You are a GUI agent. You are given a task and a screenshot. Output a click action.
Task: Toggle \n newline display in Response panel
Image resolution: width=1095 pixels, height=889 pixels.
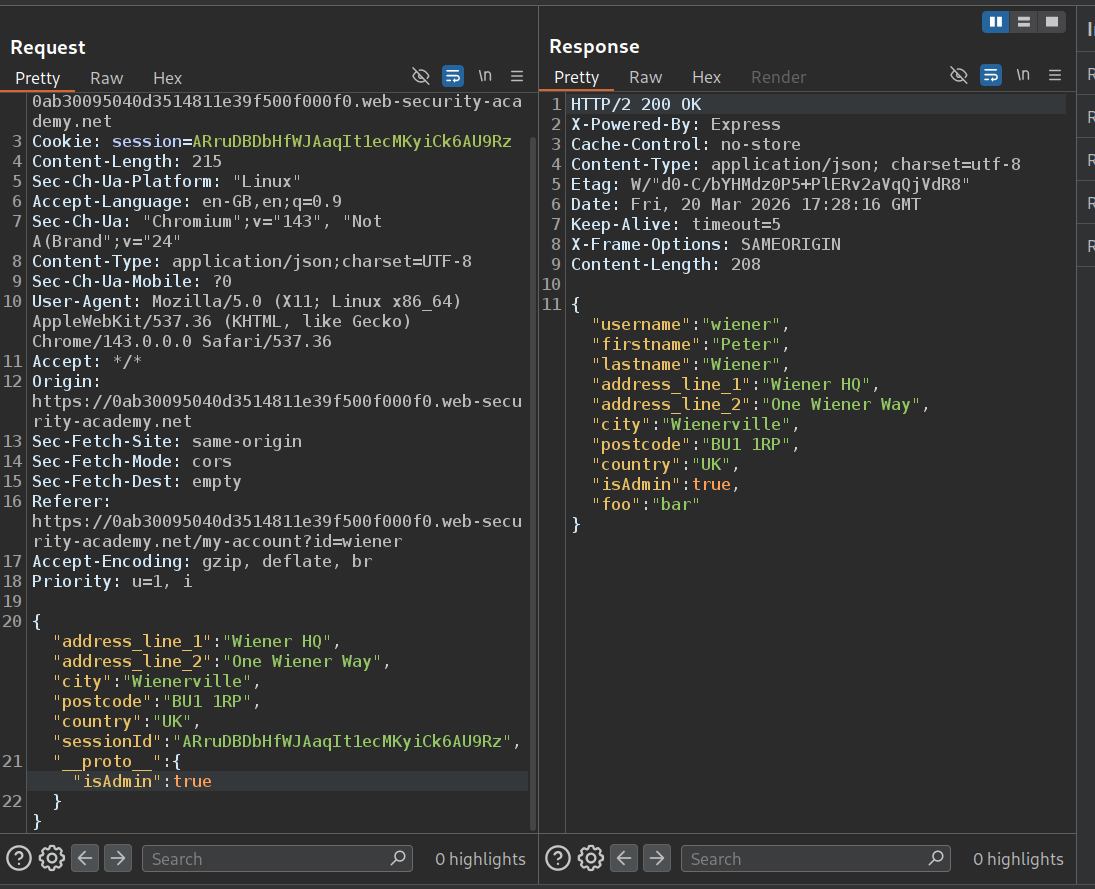(x=1023, y=75)
